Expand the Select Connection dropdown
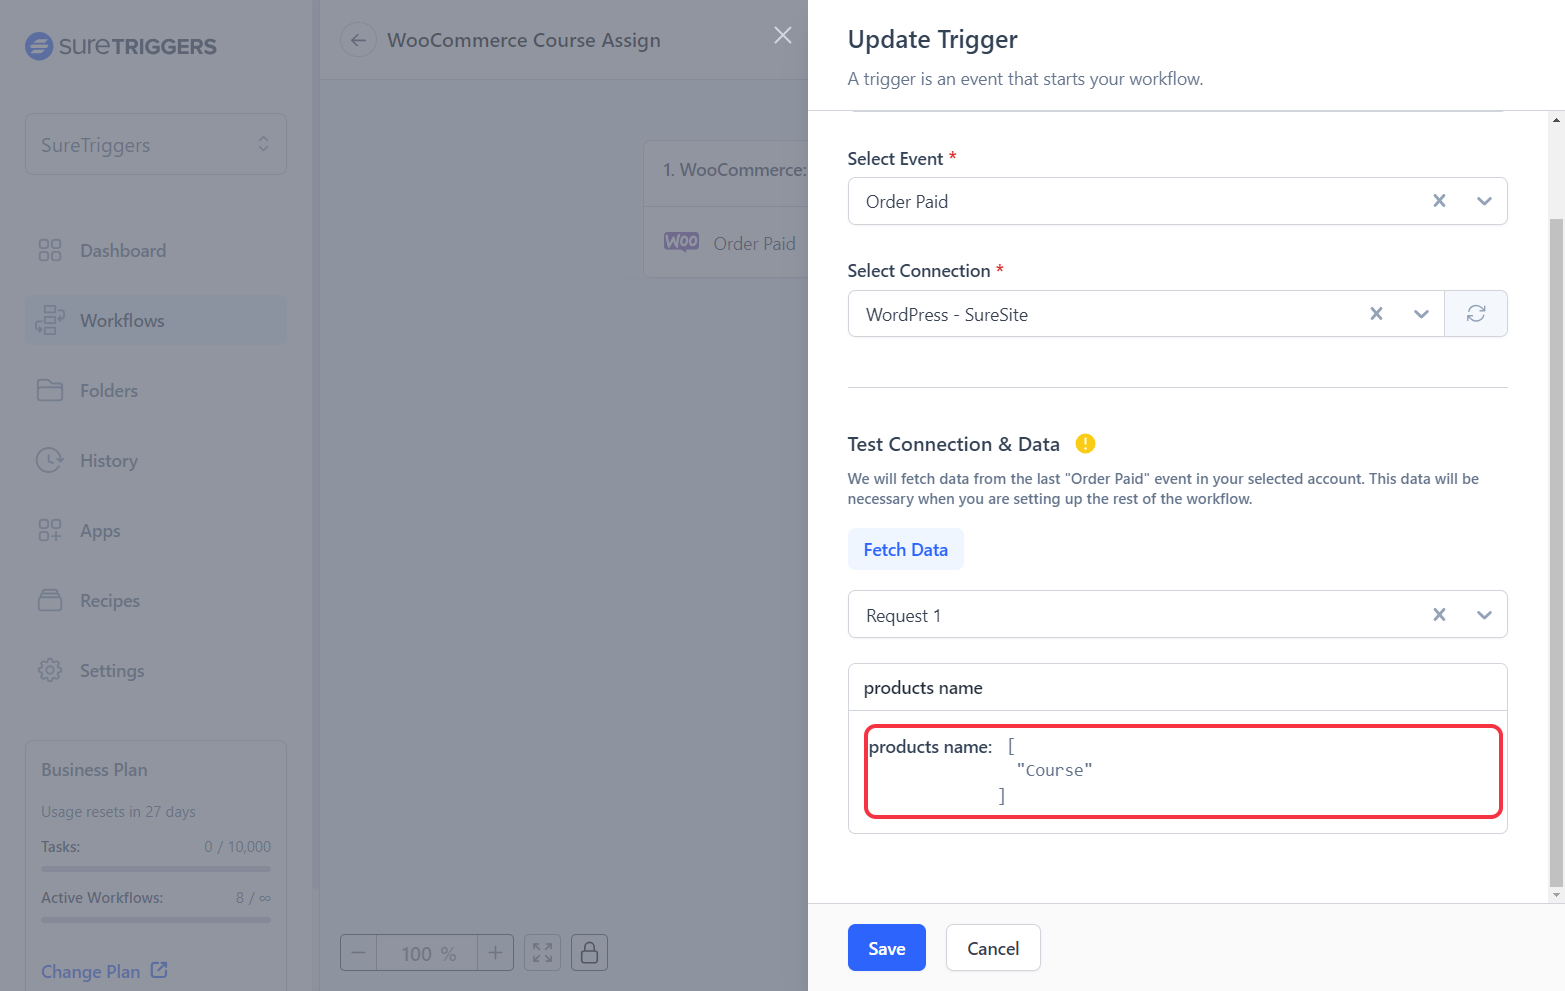This screenshot has height=991, width=1565. (x=1421, y=314)
